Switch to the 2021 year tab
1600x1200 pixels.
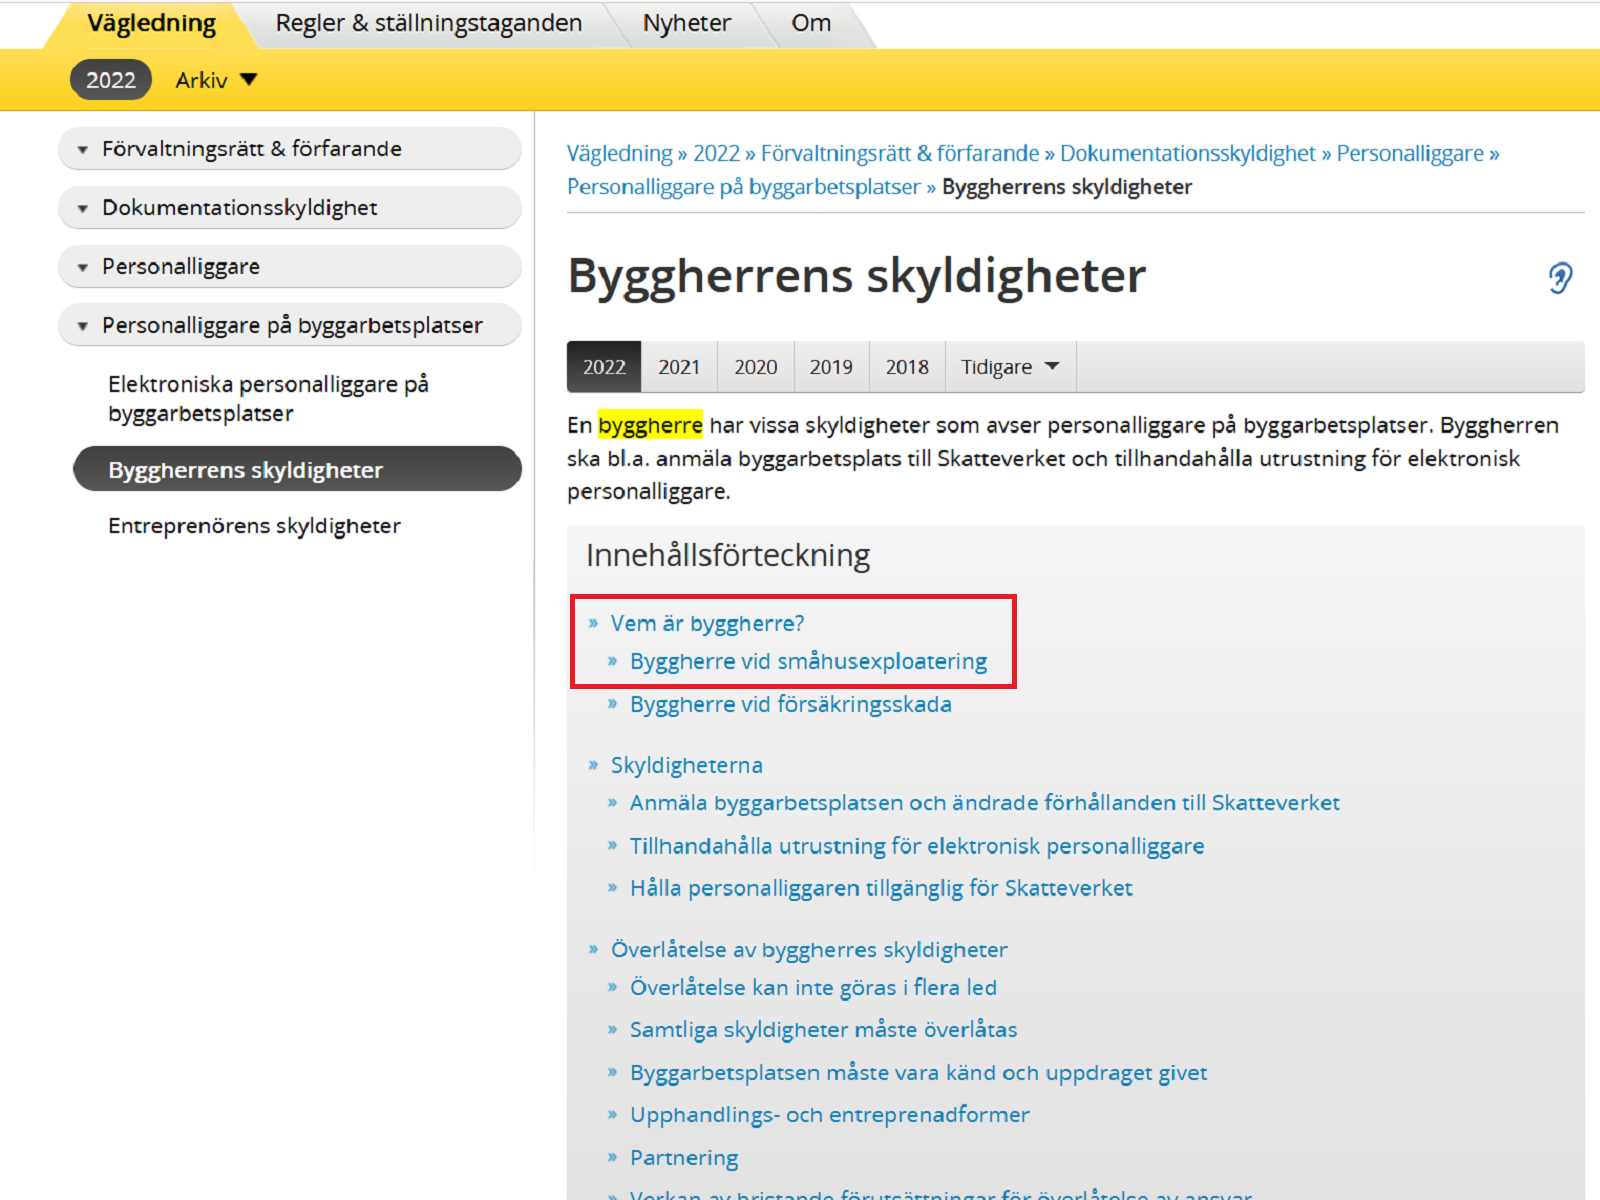679,367
